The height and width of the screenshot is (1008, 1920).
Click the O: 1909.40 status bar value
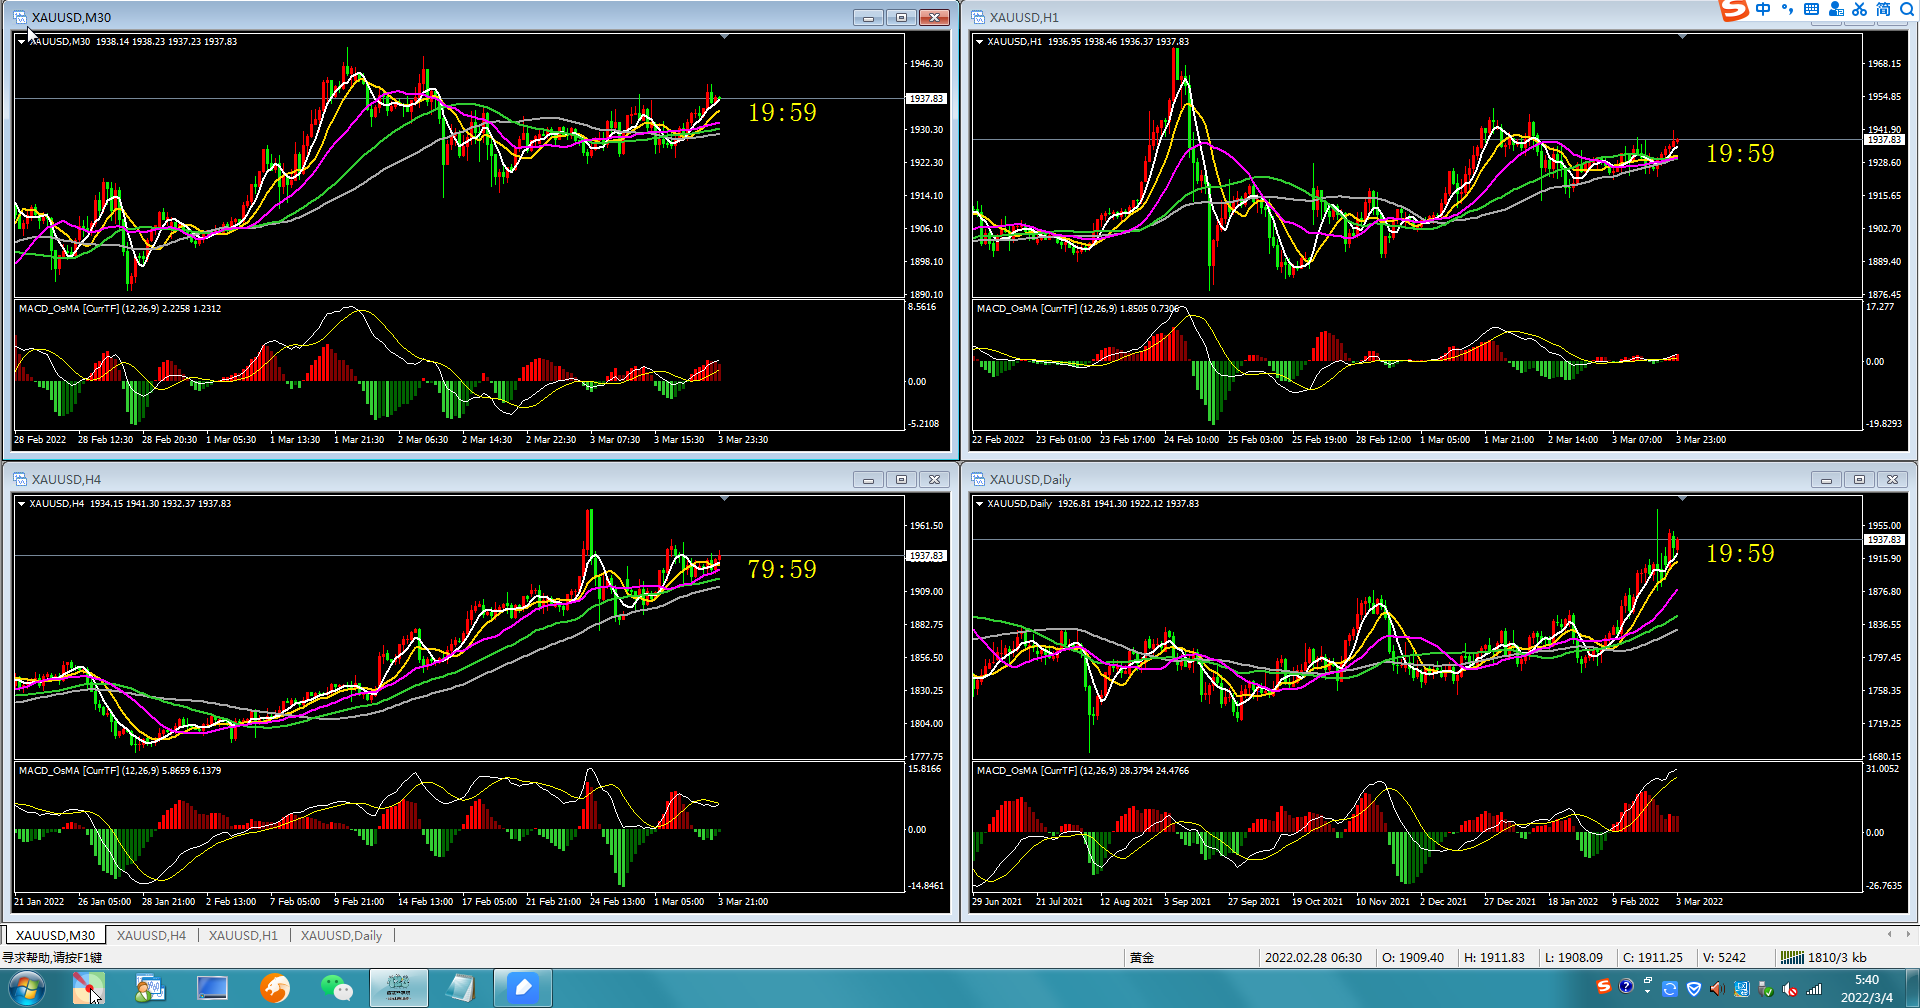(x=1412, y=958)
